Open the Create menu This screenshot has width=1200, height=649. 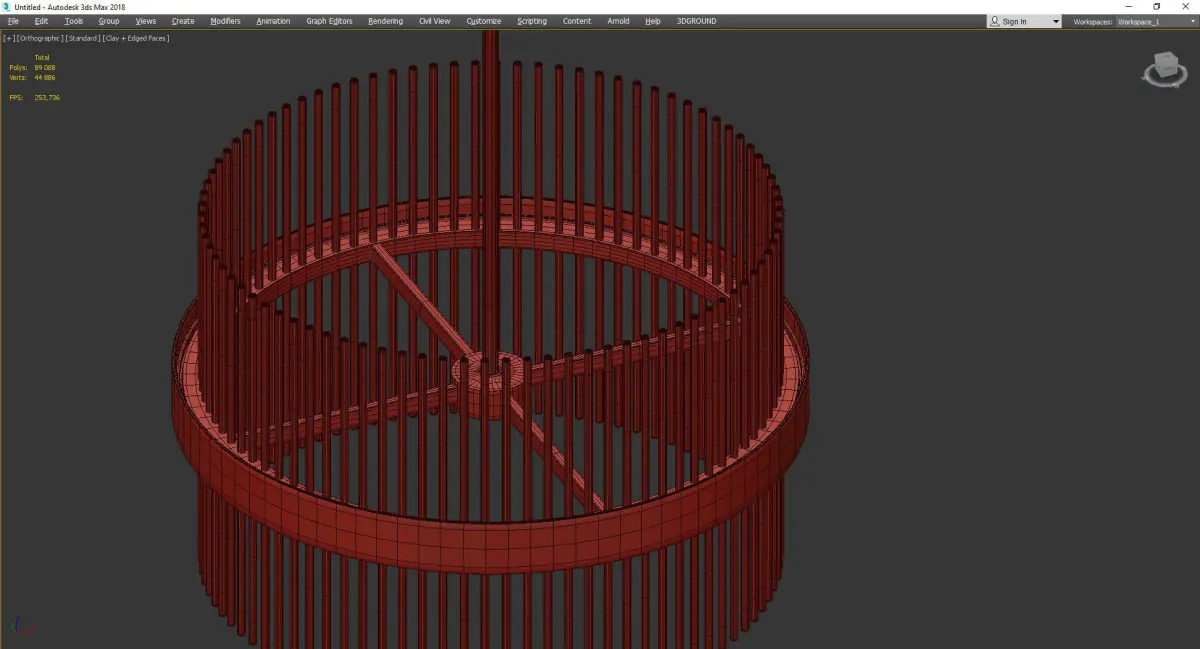coord(183,21)
